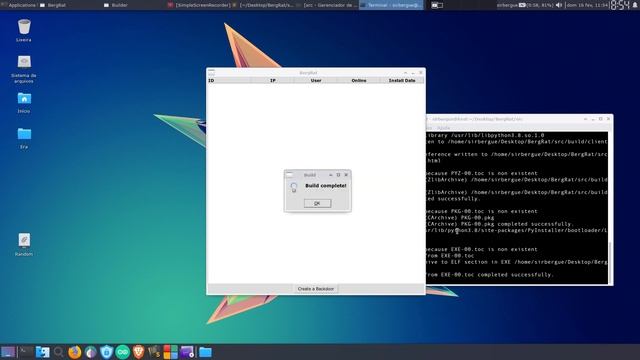Open the Sistema de arquivos desktop icon

pyautogui.click(x=24, y=69)
